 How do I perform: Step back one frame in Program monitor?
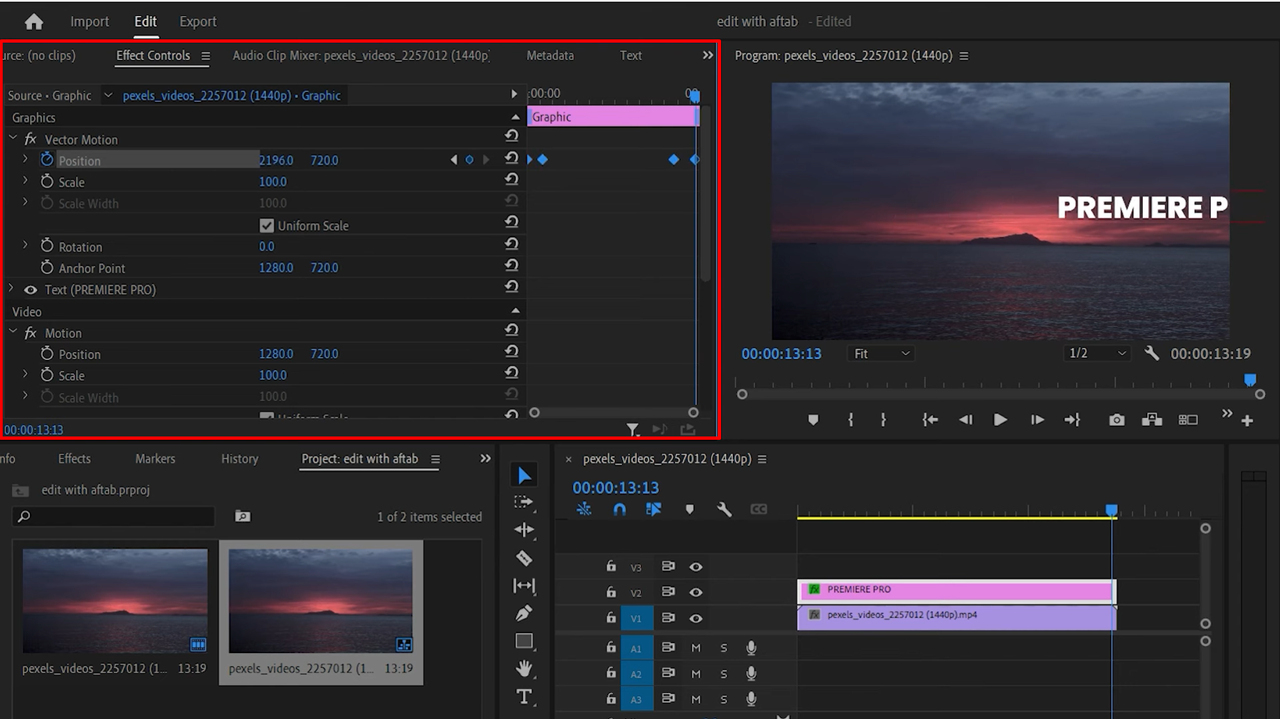(965, 420)
